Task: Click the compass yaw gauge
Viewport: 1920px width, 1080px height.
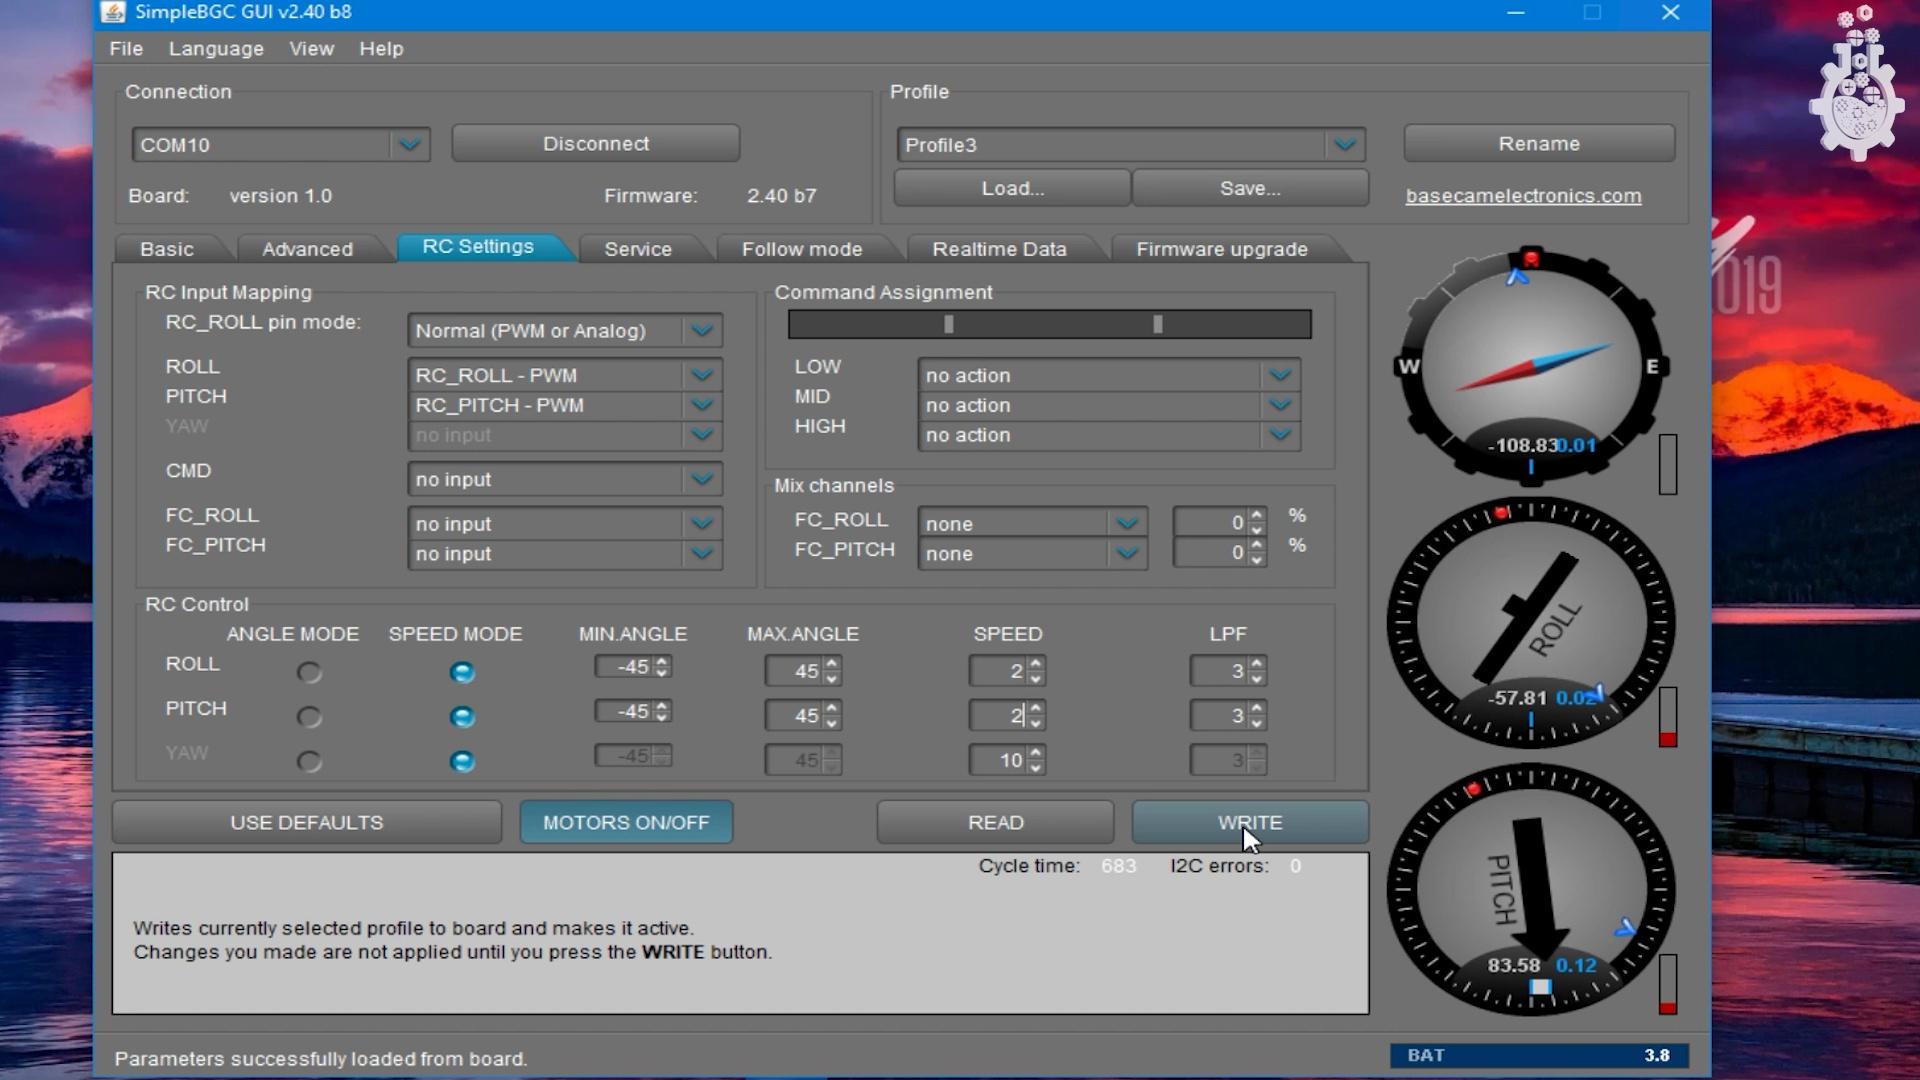Action: (1530, 366)
